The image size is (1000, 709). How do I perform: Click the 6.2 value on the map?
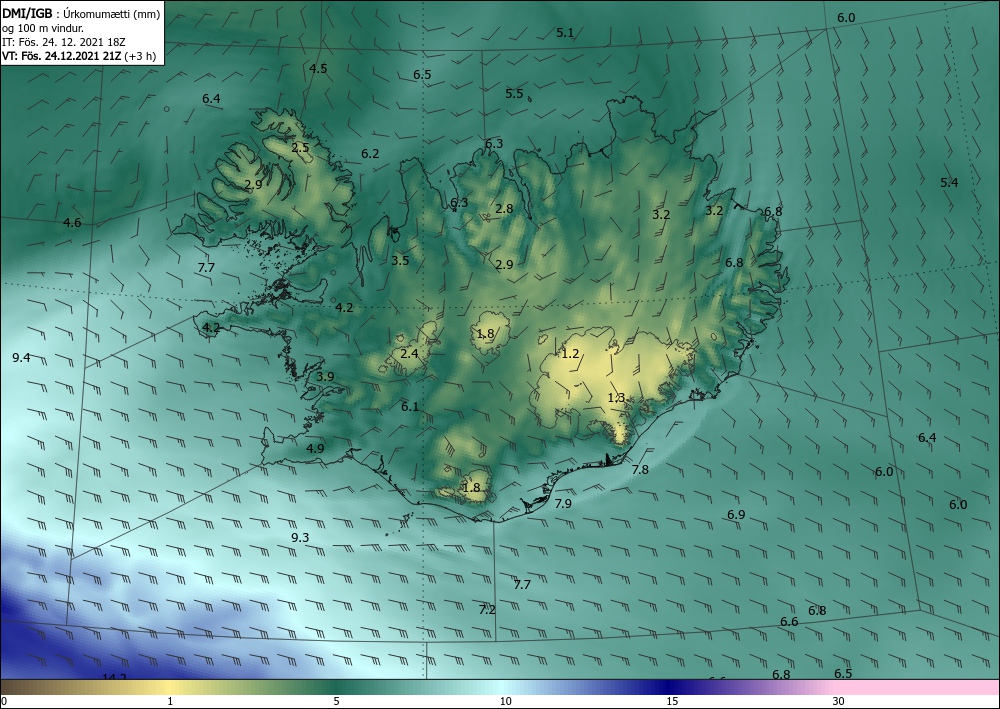point(370,154)
